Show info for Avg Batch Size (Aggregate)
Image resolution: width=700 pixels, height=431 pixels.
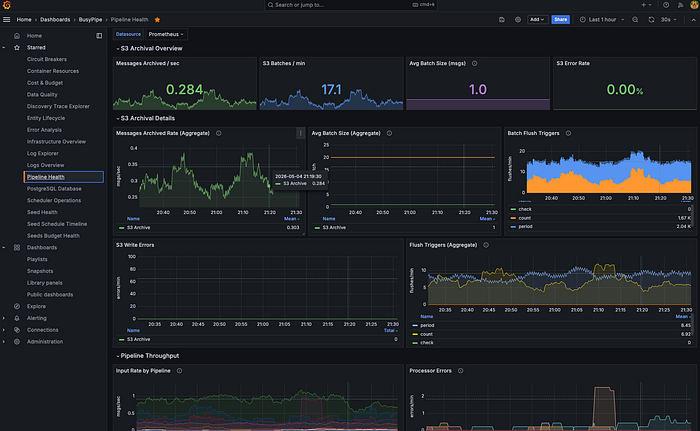389,133
